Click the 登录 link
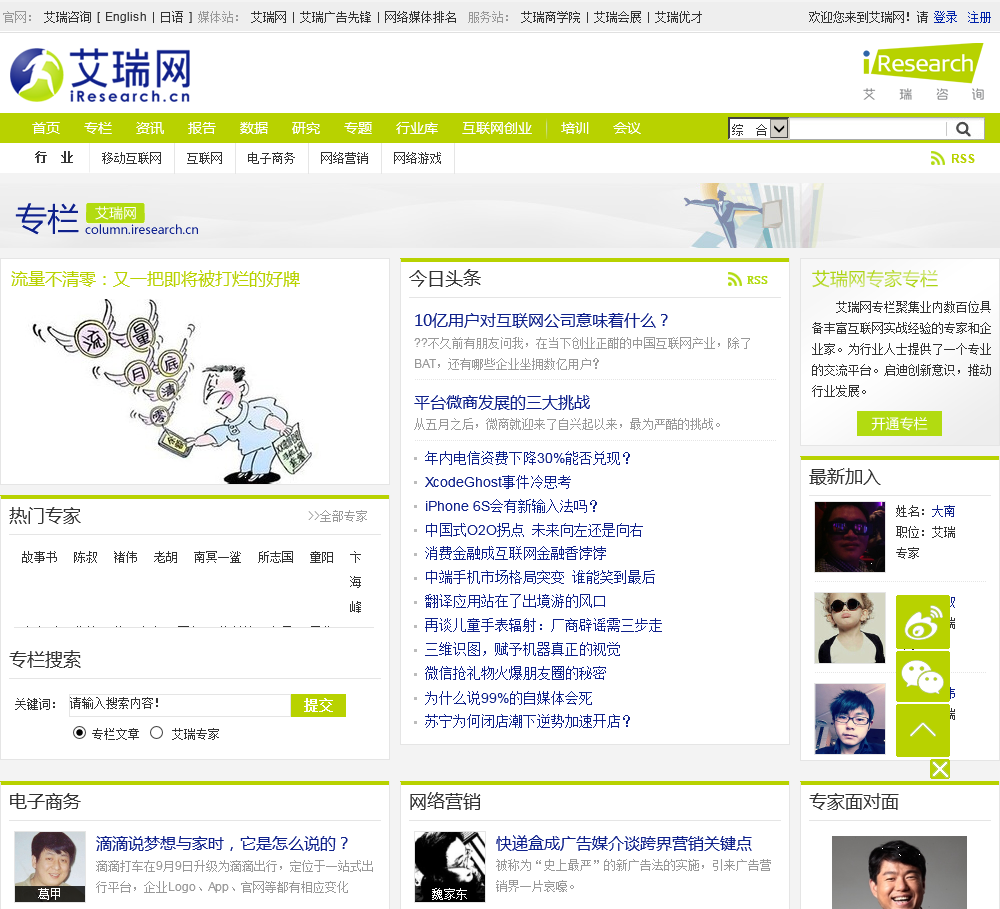The image size is (1000, 909). (945, 17)
